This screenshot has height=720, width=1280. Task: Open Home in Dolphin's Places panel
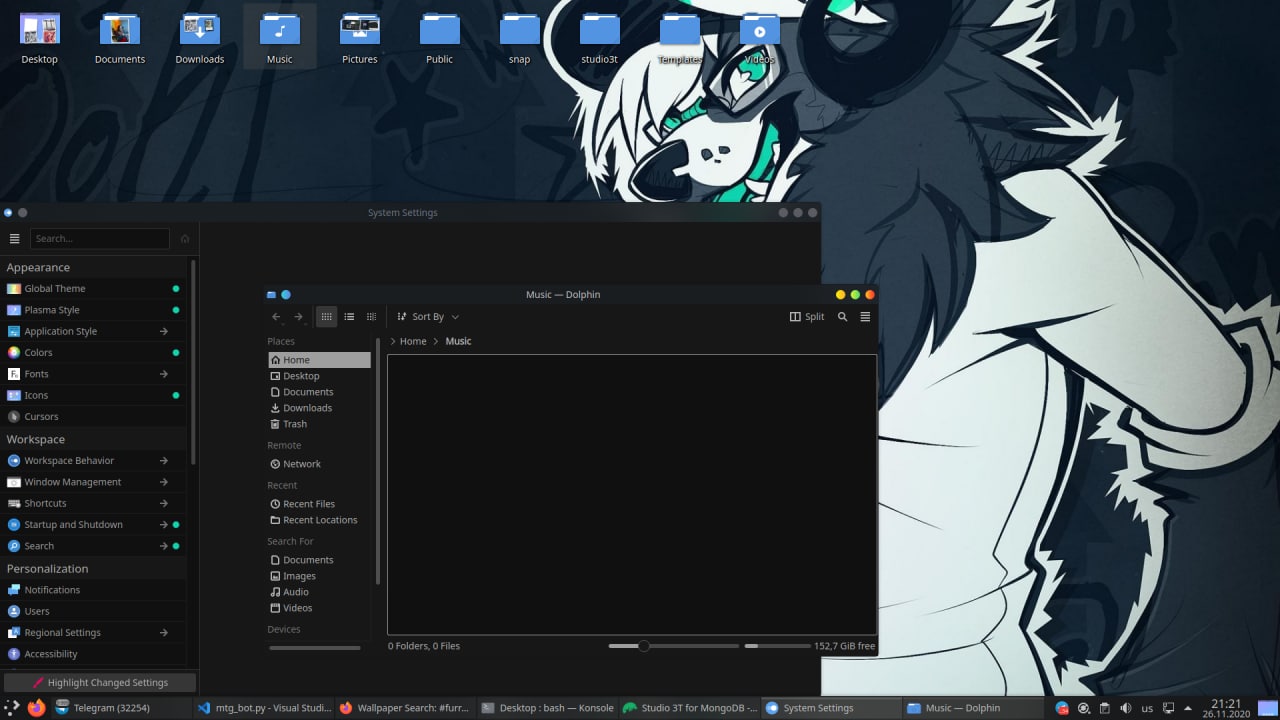point(319,360)
